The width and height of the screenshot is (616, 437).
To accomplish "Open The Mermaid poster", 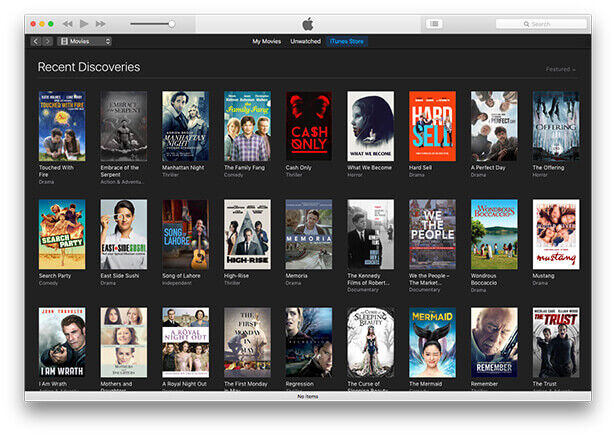I will click(432, 342).
